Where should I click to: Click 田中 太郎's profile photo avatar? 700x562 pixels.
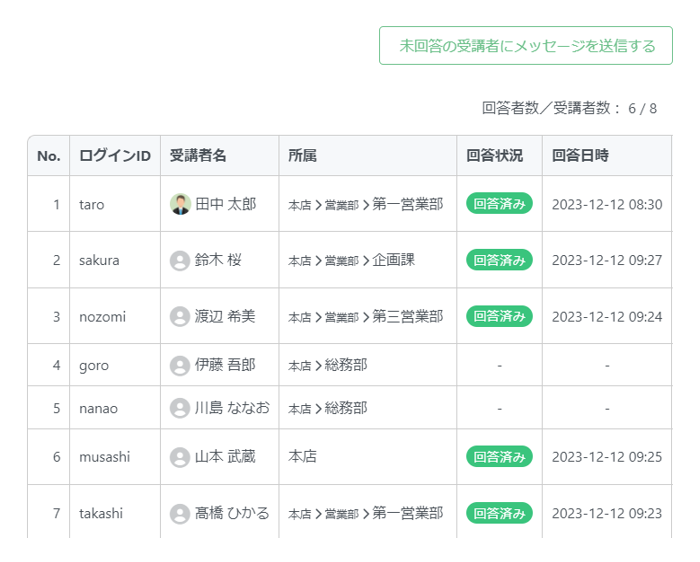tap(180, 204)
